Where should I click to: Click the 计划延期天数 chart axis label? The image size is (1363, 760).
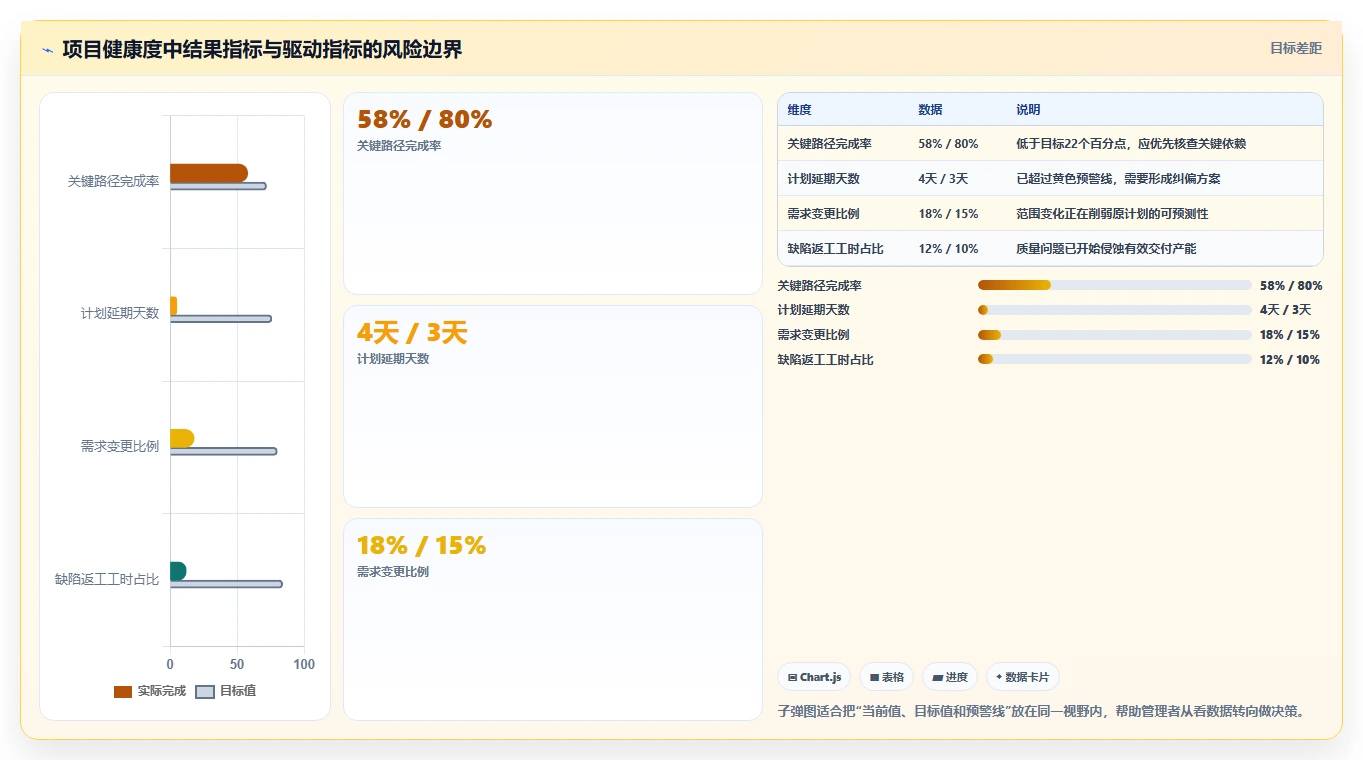[x=120, y=313]
